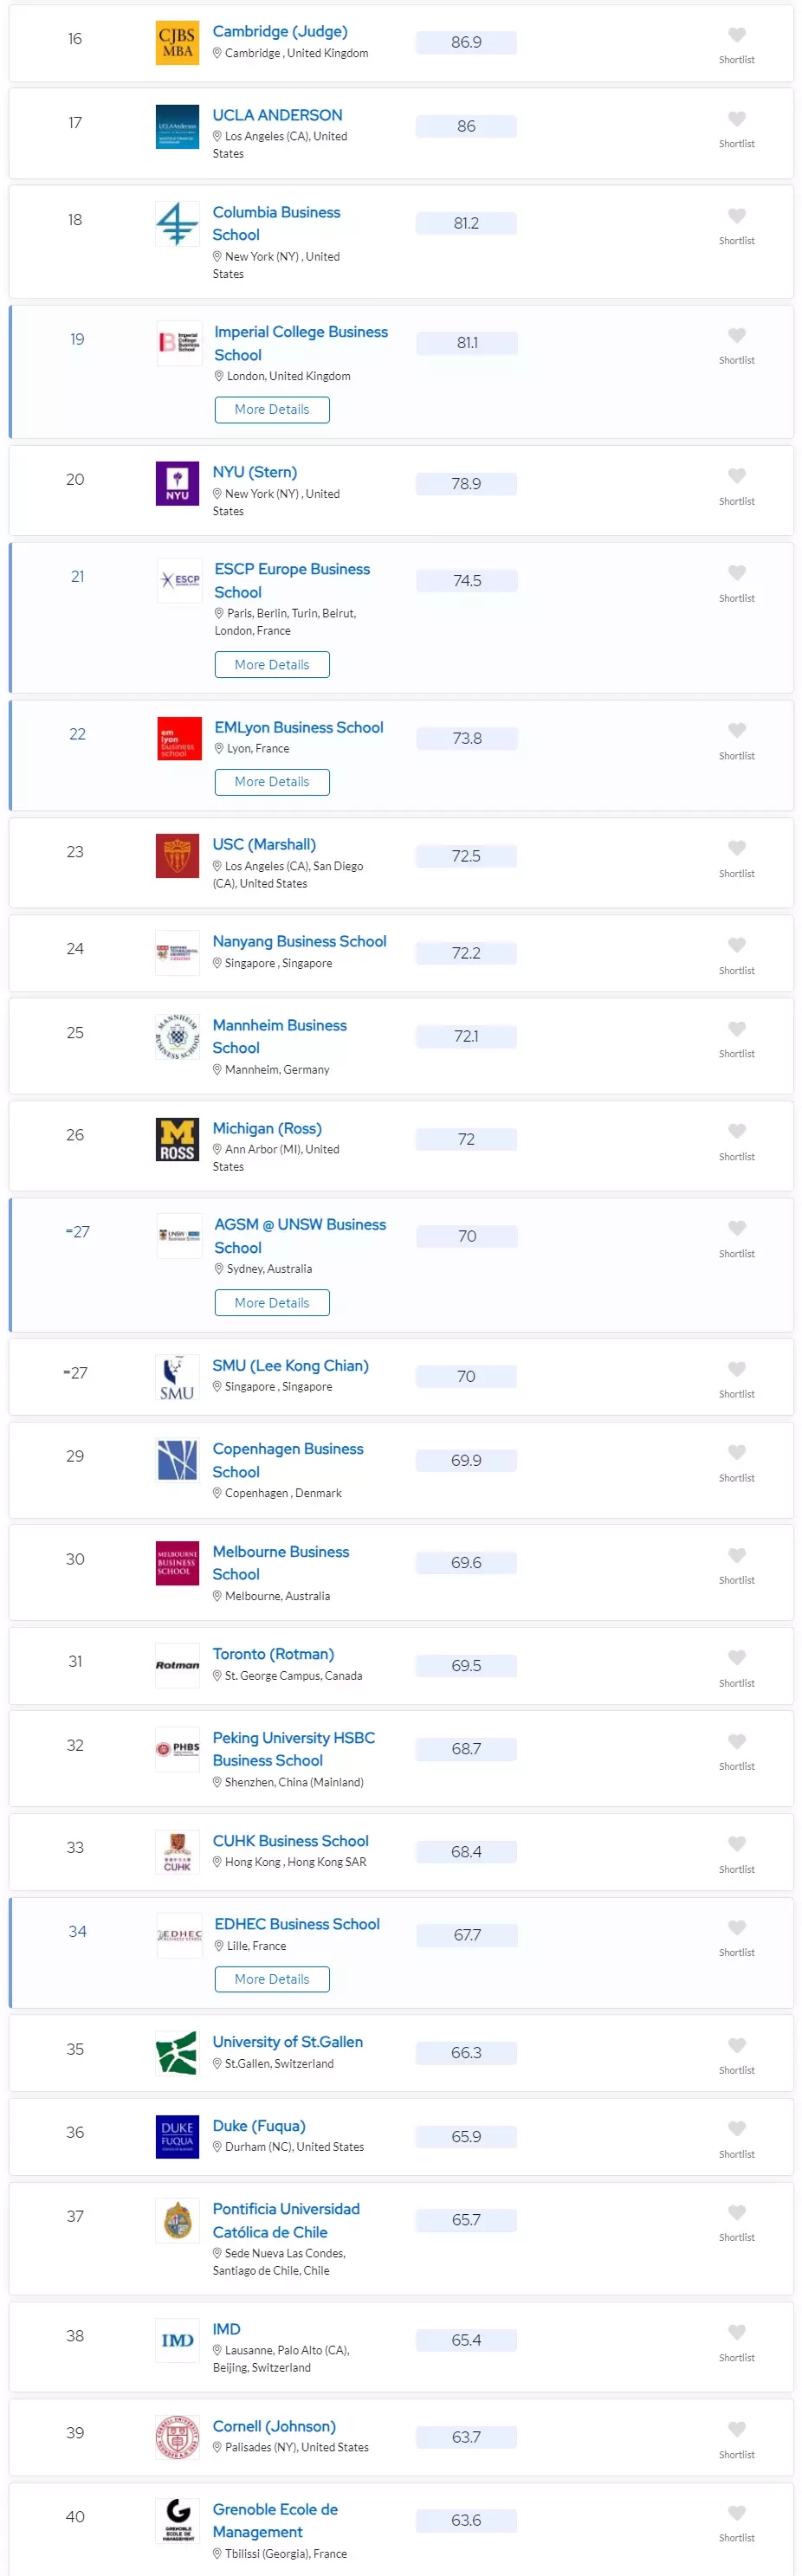Open University of St.Gallen link
Screen dimensions: 802x2576
click(x=288, y=2042)
